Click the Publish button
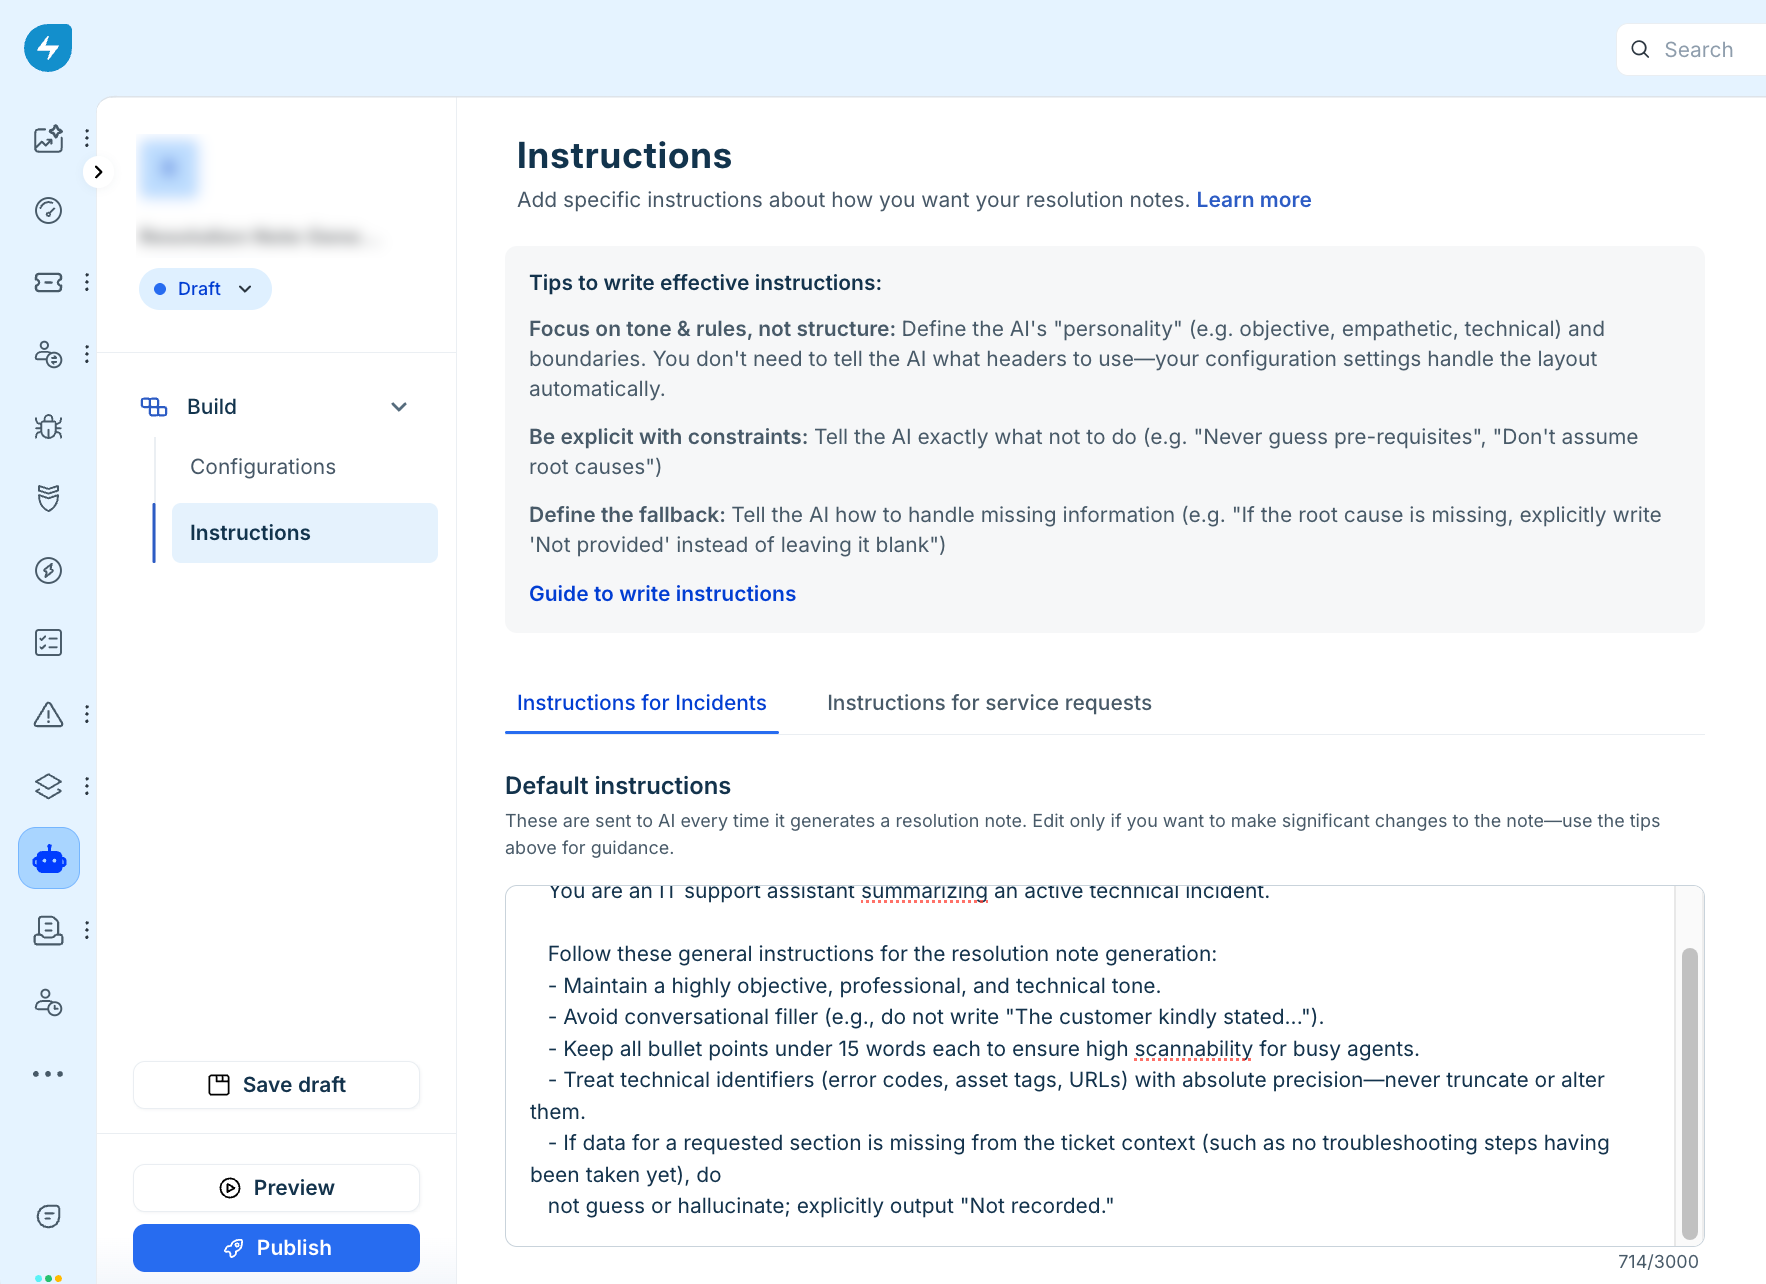This screenshot has height=1284, width=1766. click(x=276, y=1248)
